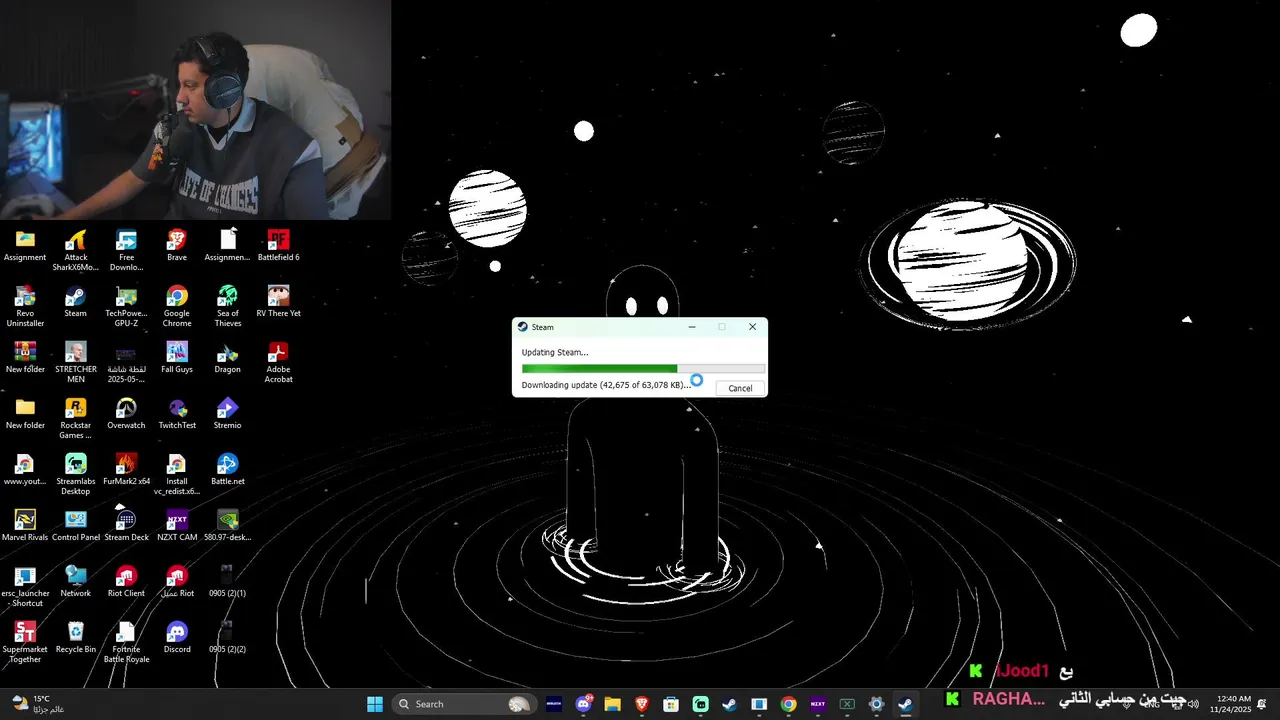Select the Marvel Rivals shortcut
Screen dimensions: 1280x720
pyautogui.click(x=25, y=526)
